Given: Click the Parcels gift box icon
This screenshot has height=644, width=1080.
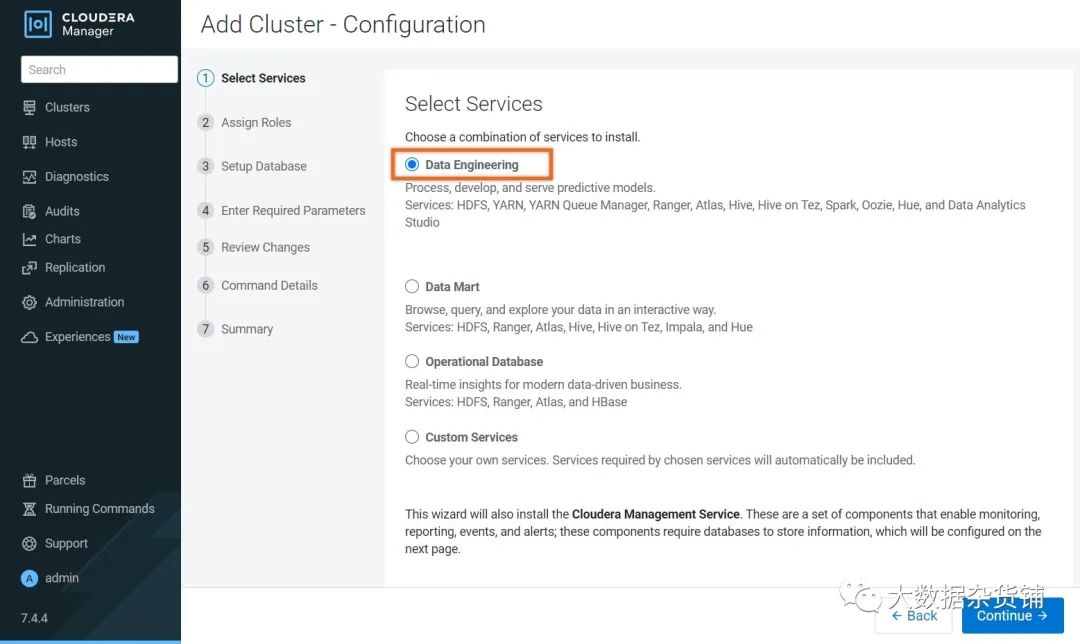Looking at the screenshot, I should click(x=29, y=480).
